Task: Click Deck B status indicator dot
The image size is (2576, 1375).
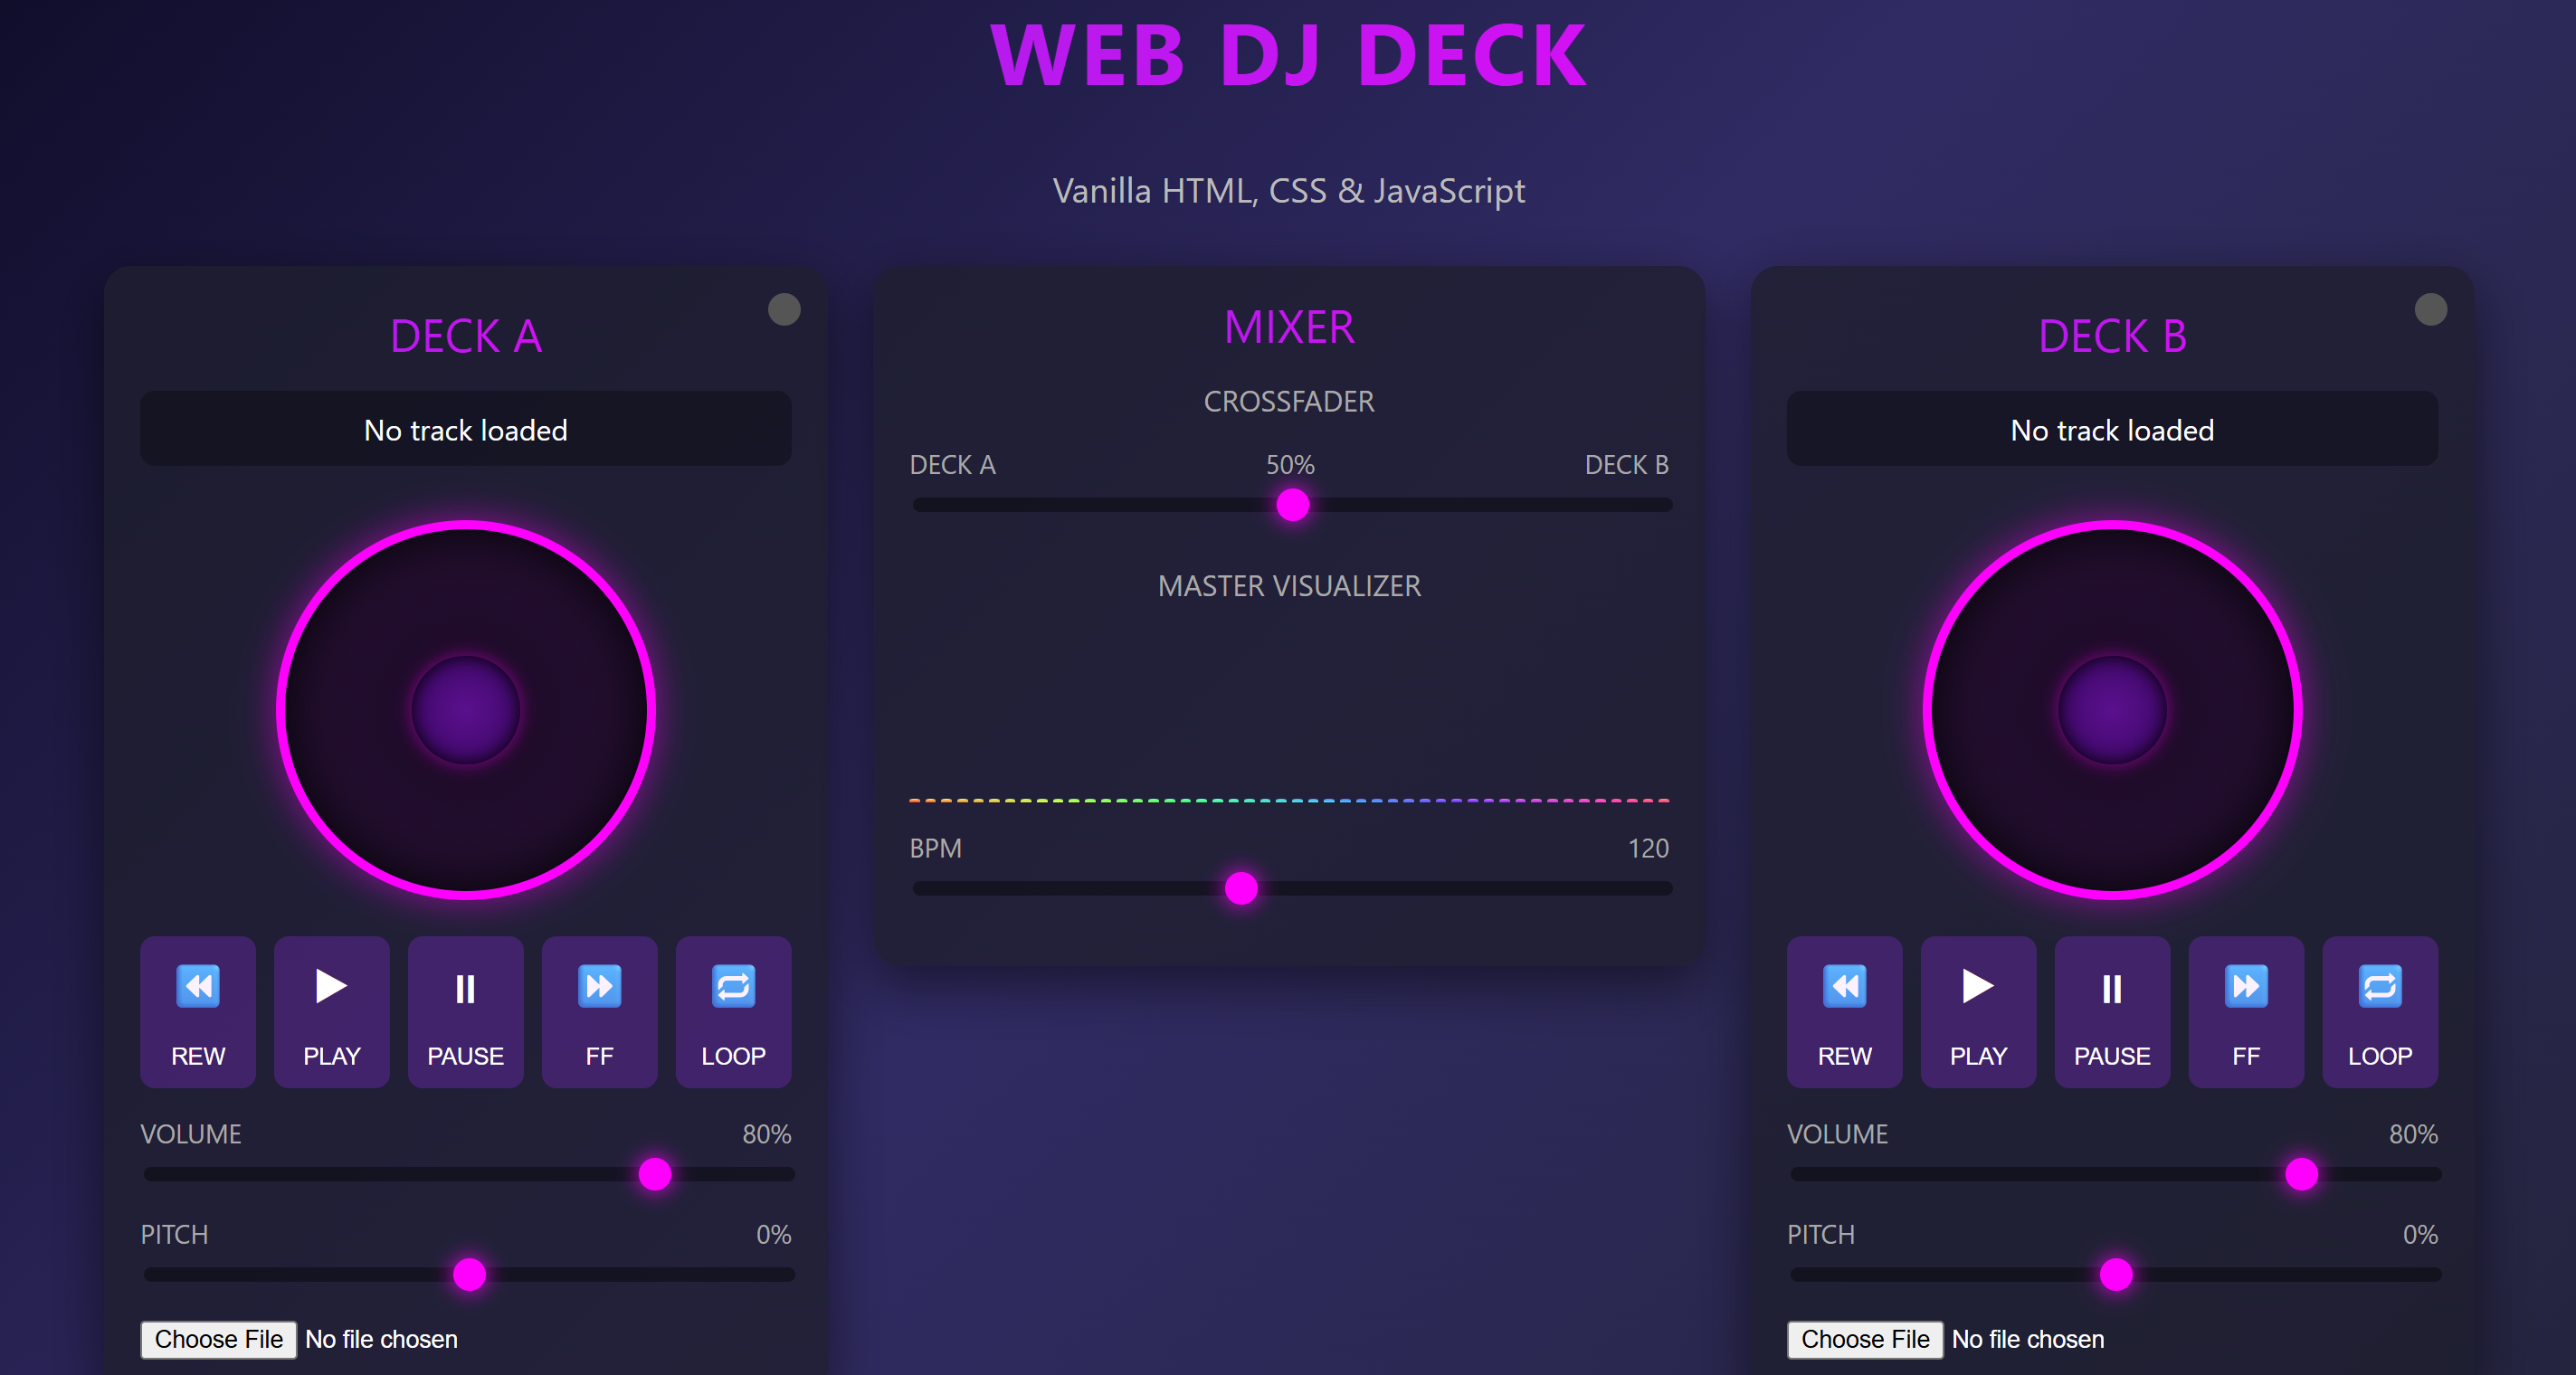Action: click(2430, 310)
